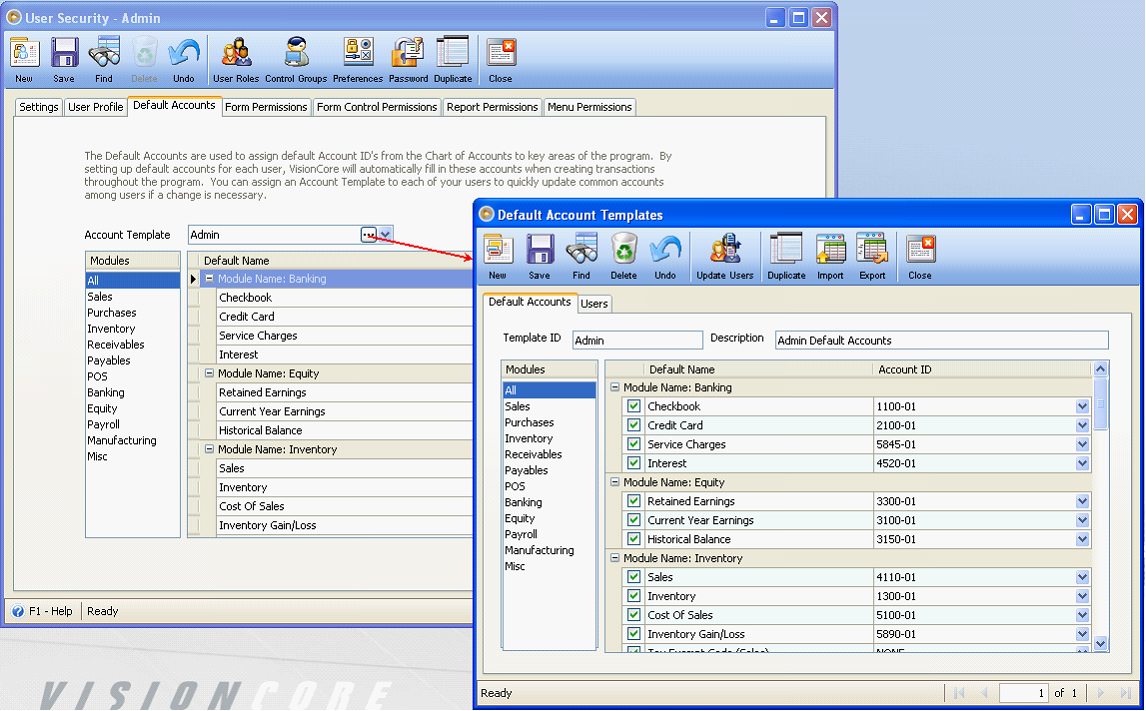Toggle the Service Charges checkbox
This screenshot has height=711, width=1146.
634,444
